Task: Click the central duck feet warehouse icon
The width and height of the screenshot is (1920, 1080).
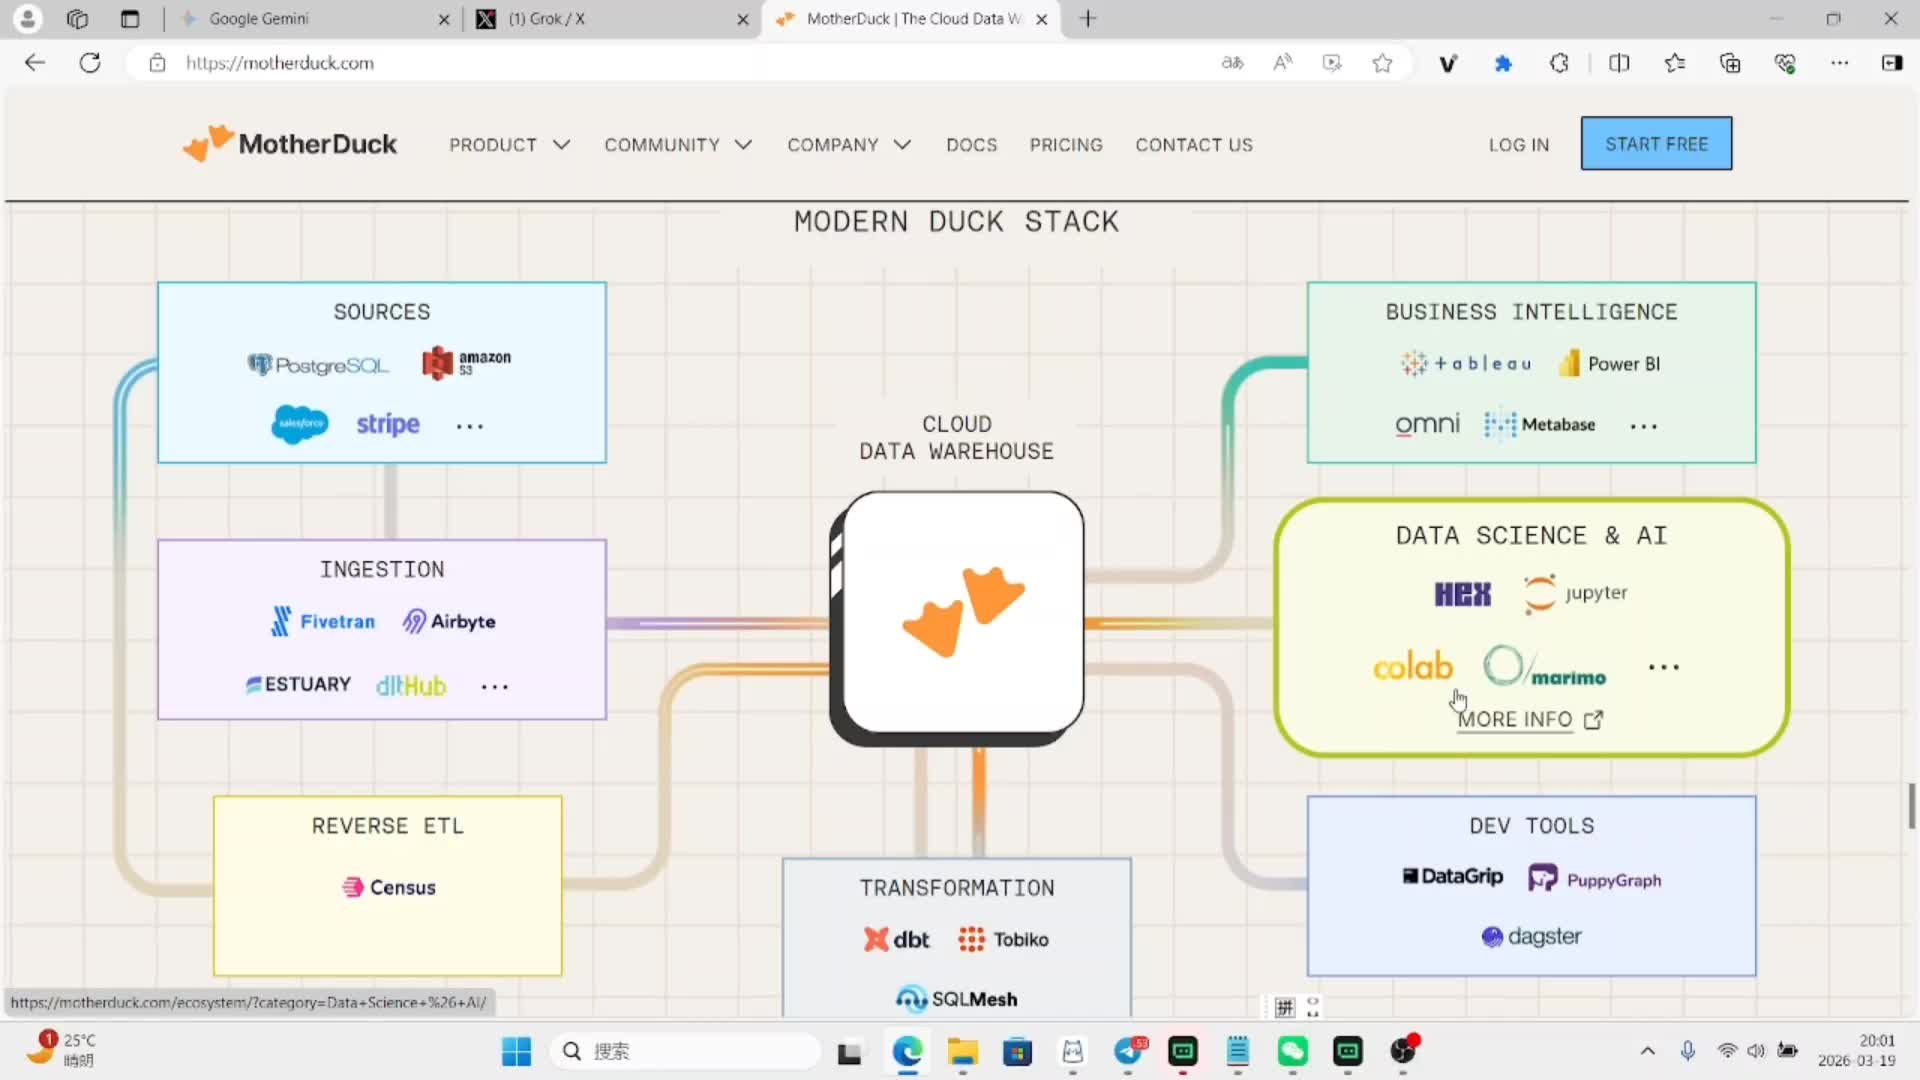Action: point(962,612)
